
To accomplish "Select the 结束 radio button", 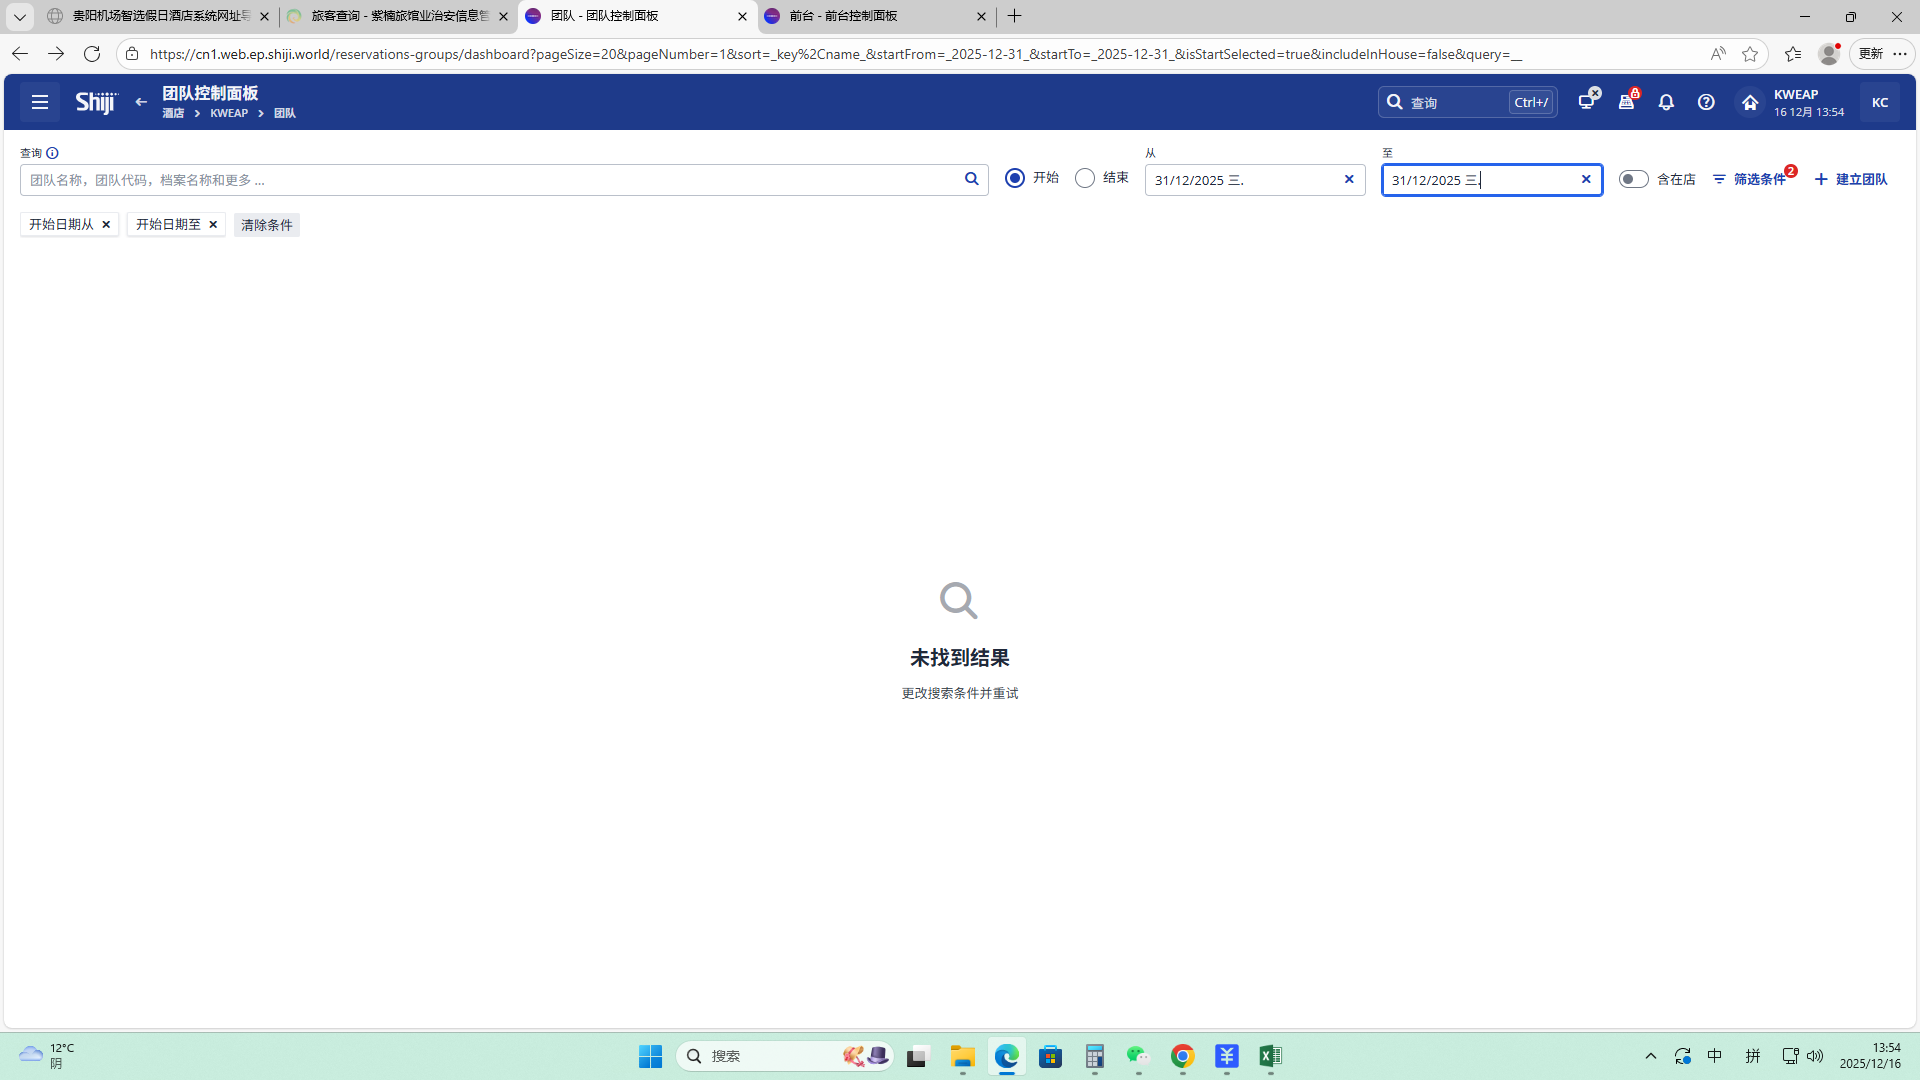I will click(1085, 178).
